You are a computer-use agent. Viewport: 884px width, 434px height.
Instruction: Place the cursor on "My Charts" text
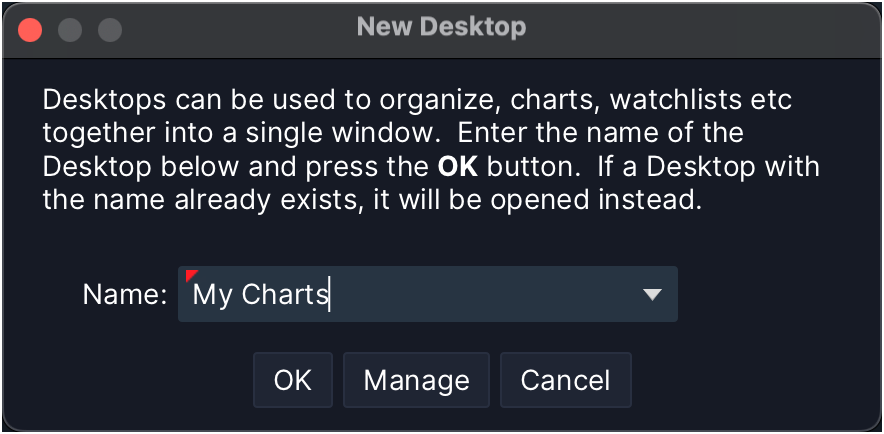(260, 294)
